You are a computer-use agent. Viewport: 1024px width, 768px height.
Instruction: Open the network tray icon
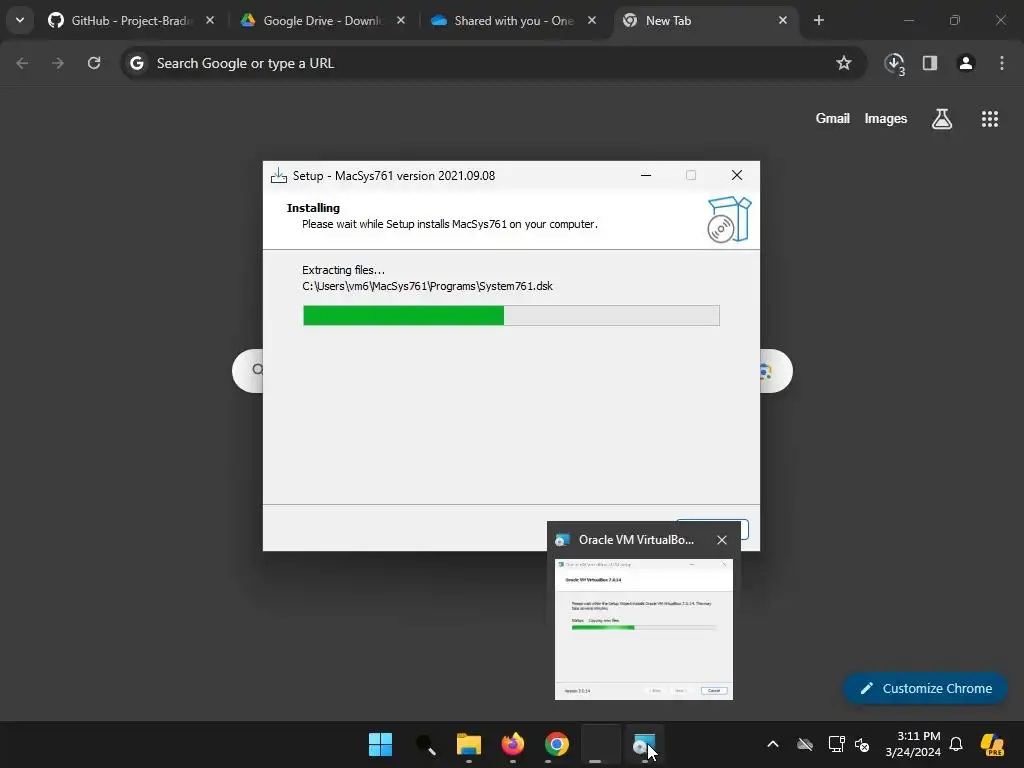836,744
